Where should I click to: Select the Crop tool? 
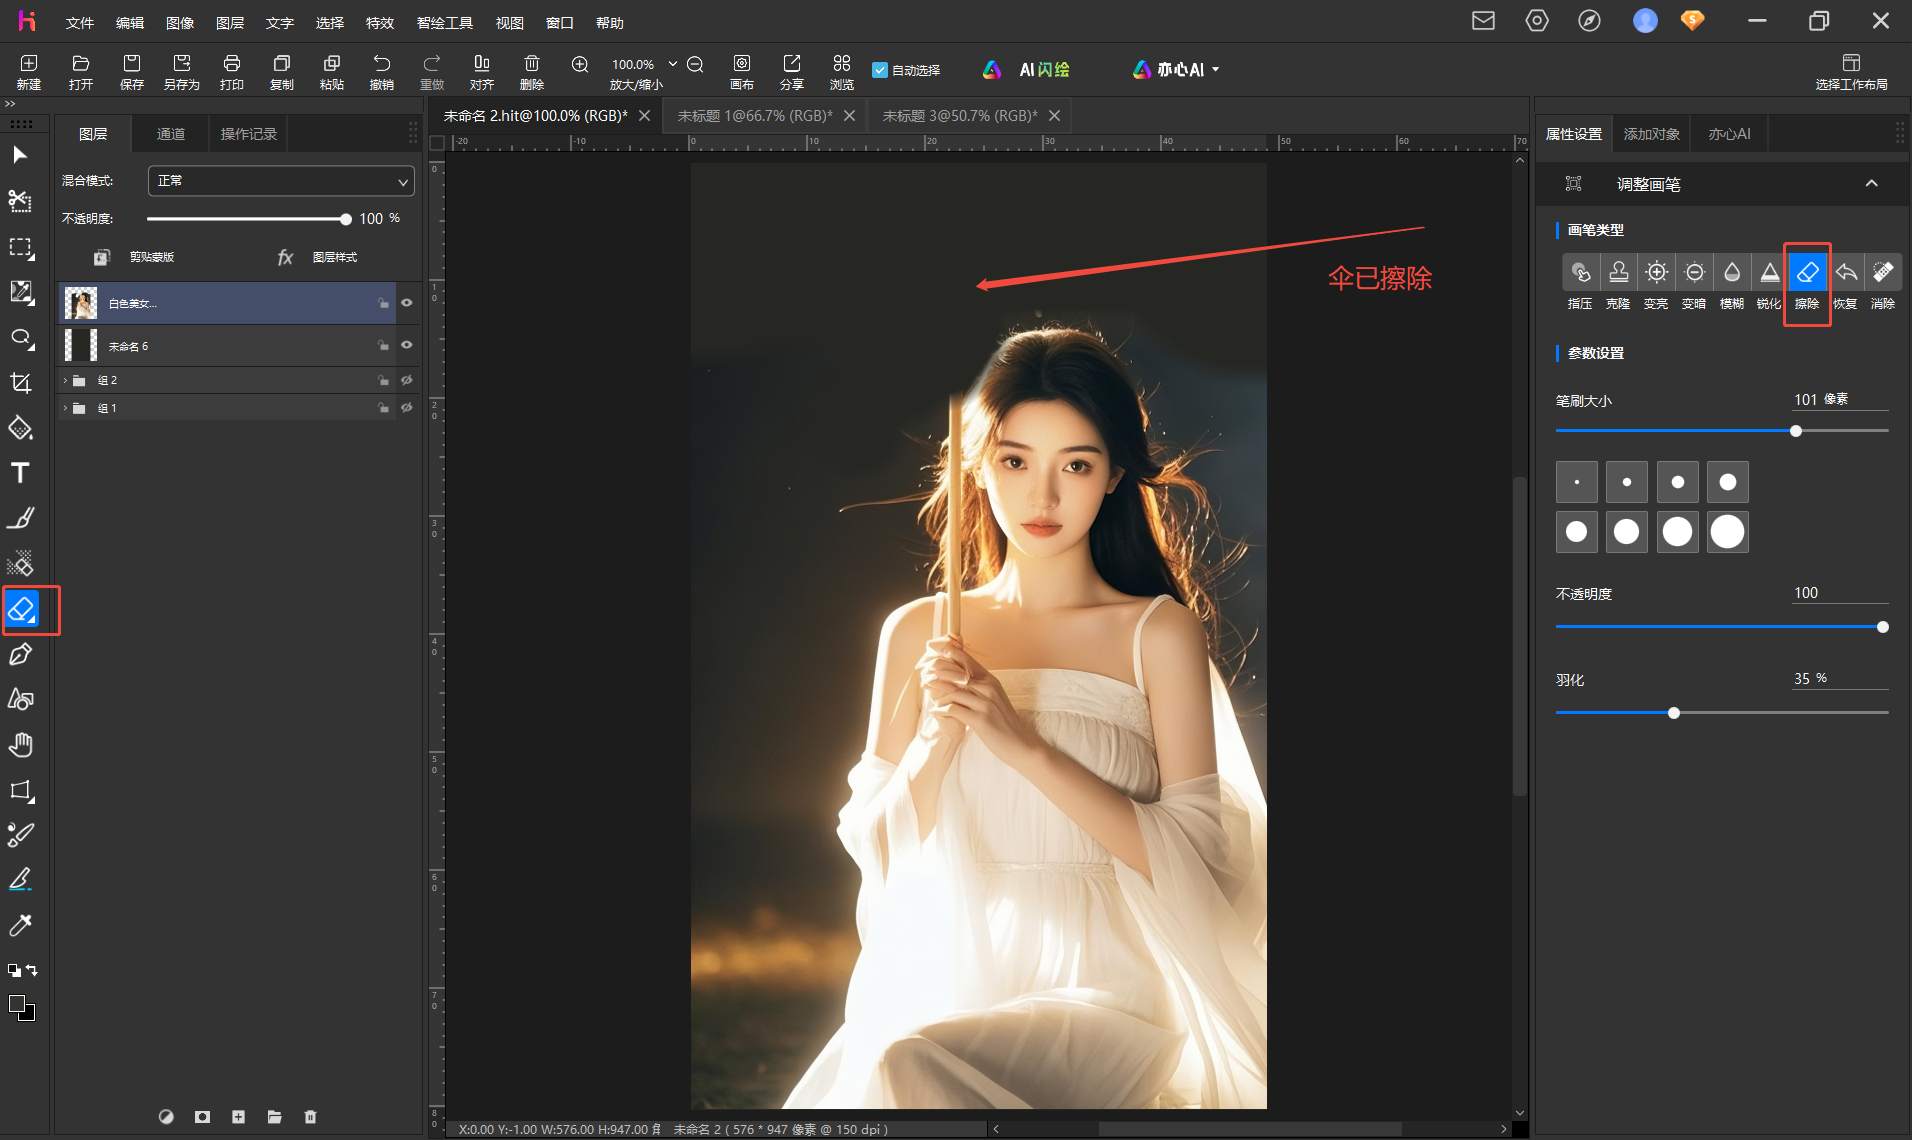(x=20, y=383)
